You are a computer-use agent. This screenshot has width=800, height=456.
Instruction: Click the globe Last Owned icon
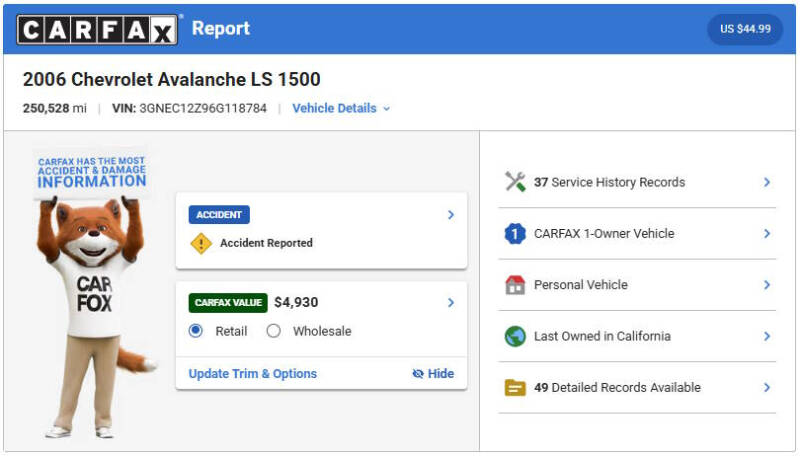[x=515, y=336]
